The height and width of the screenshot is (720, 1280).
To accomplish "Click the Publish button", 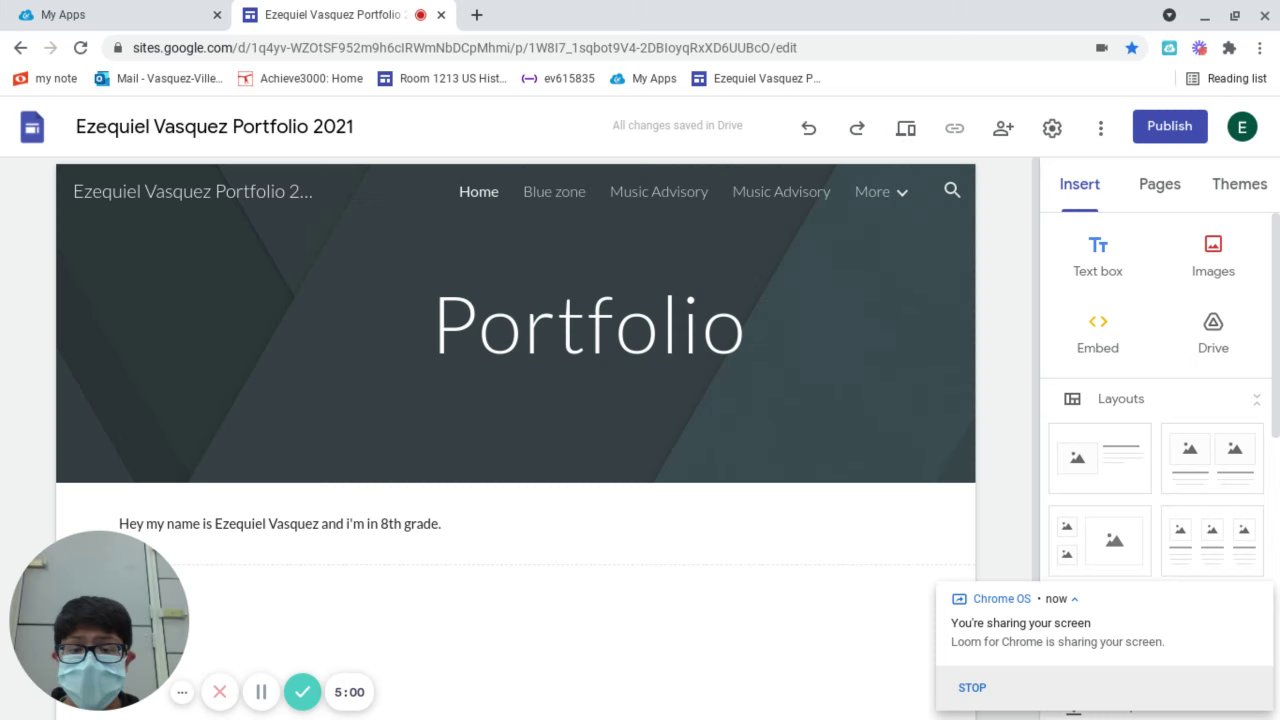I will [1170, 126].
